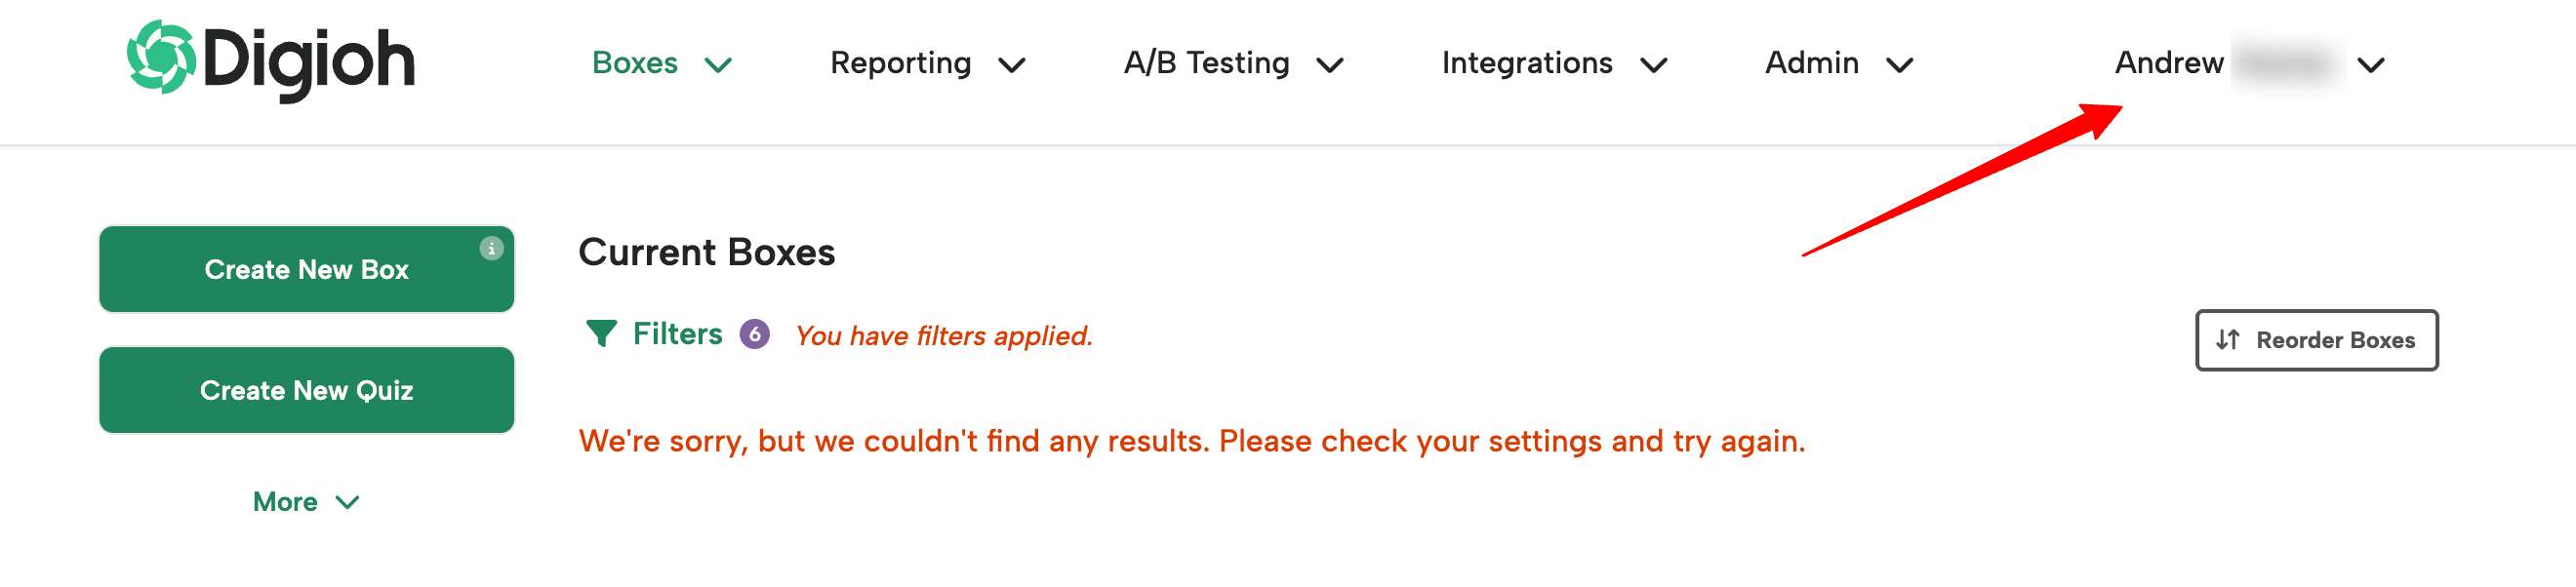
Task: Click the chevron beside Boxes
Action: (x=718, y=66)
